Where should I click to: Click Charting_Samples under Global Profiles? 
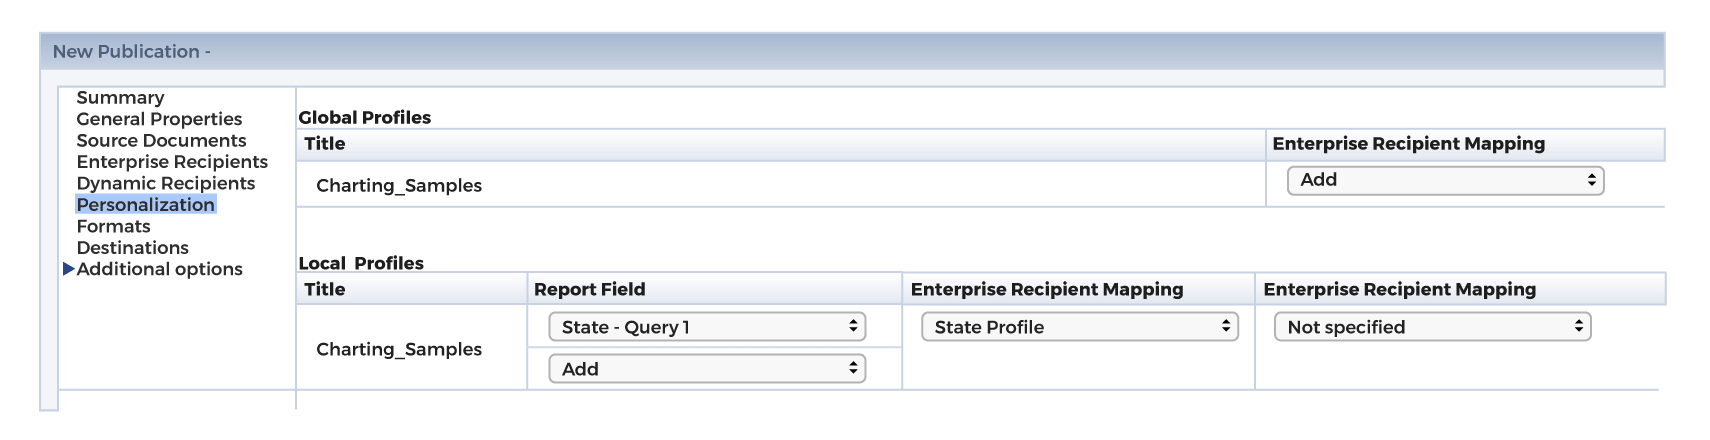pos(399,185)
